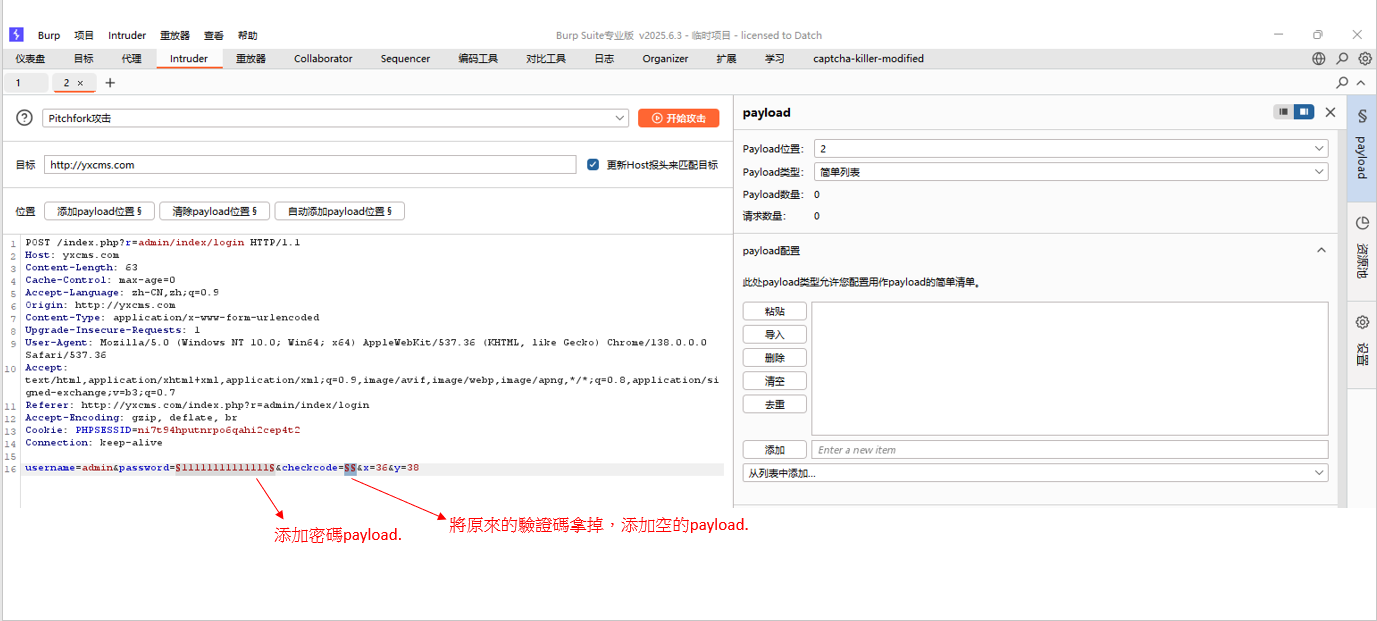Click the 粘贴 paste button

(x=775, y=311)
